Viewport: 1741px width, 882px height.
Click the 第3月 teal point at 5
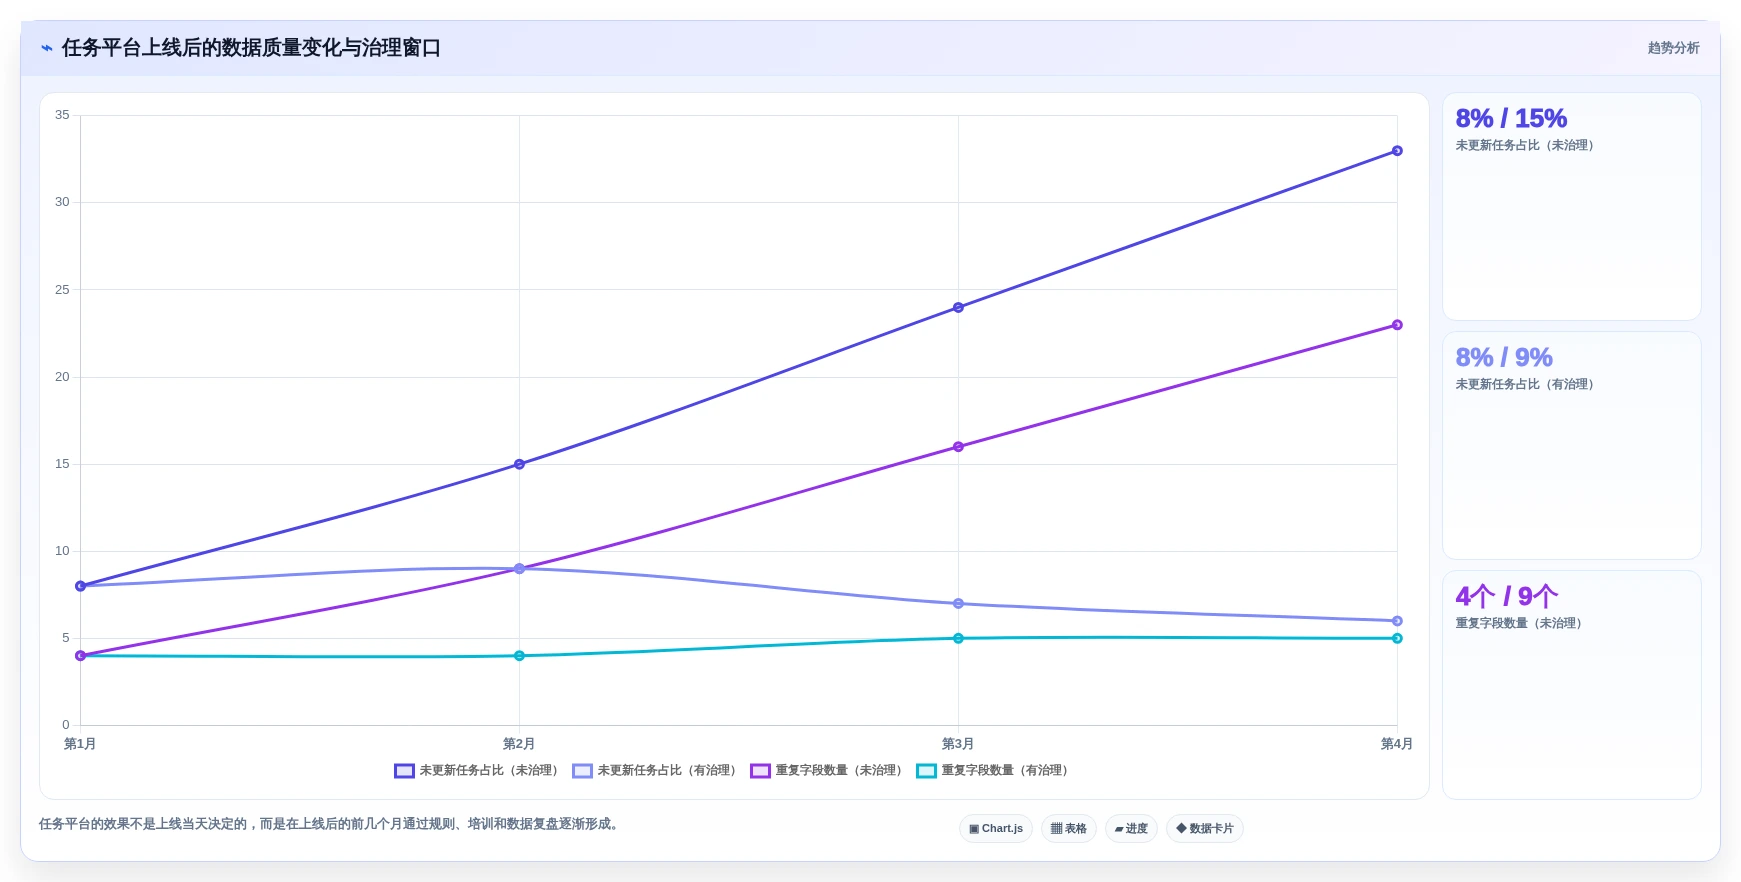(x=958, y=638)
